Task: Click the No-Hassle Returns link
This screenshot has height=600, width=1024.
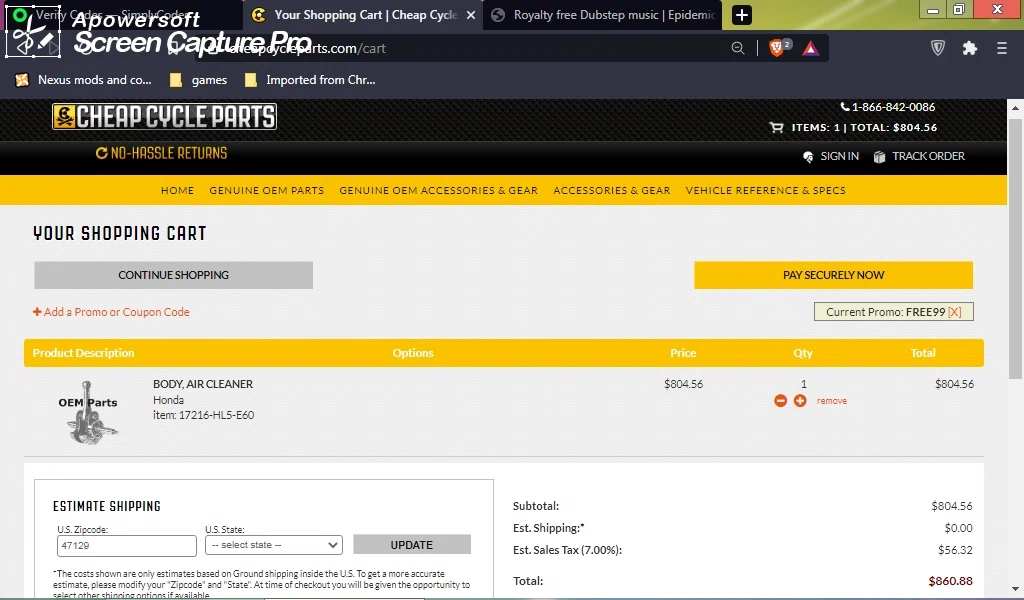Action: (161, 153)
